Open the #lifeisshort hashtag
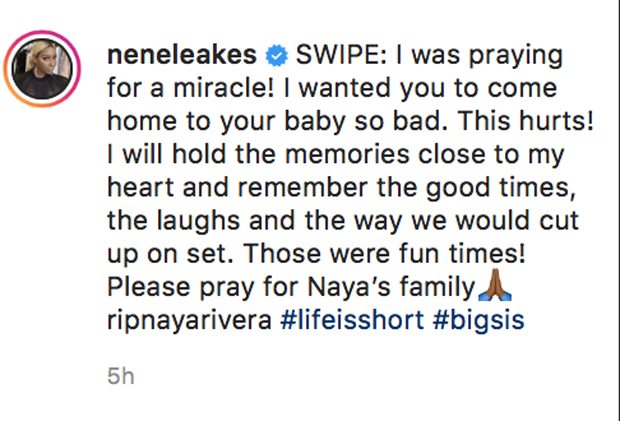 coord(352,319)
